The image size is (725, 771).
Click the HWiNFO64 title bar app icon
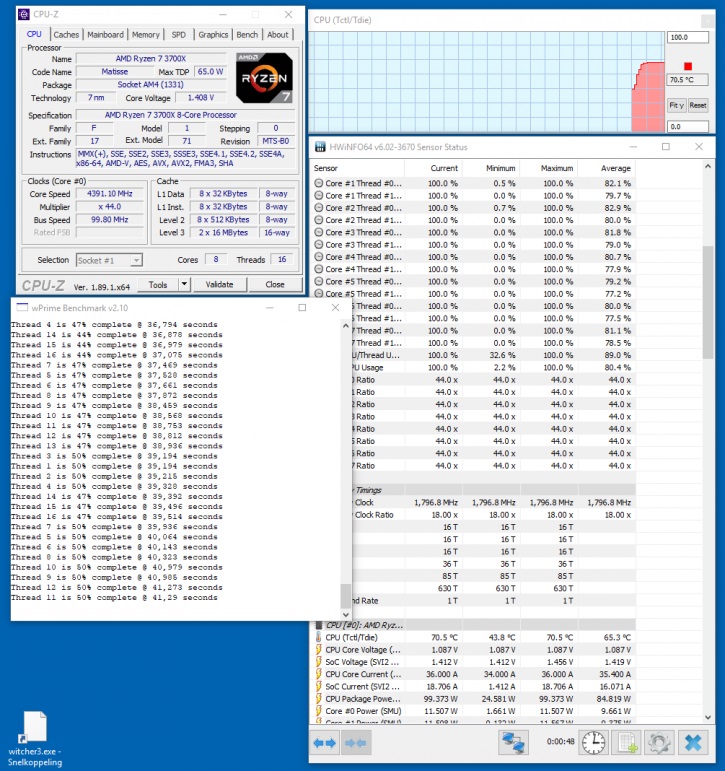click(320, 147)
